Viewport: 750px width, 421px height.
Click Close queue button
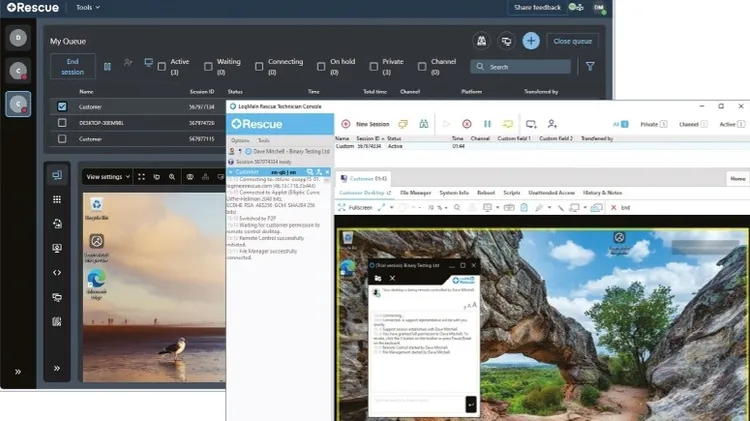[x=573, y=41]
